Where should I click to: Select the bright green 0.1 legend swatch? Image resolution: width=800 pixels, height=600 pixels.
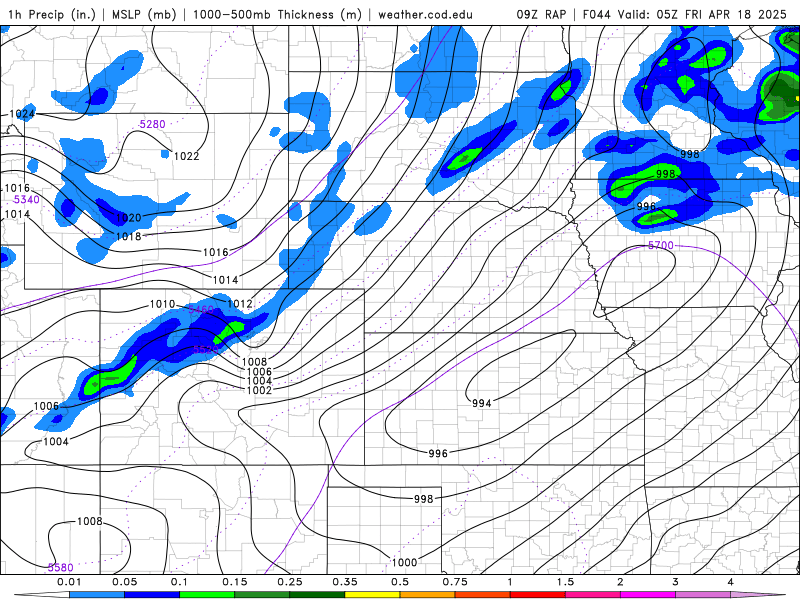tap(207, 595)
